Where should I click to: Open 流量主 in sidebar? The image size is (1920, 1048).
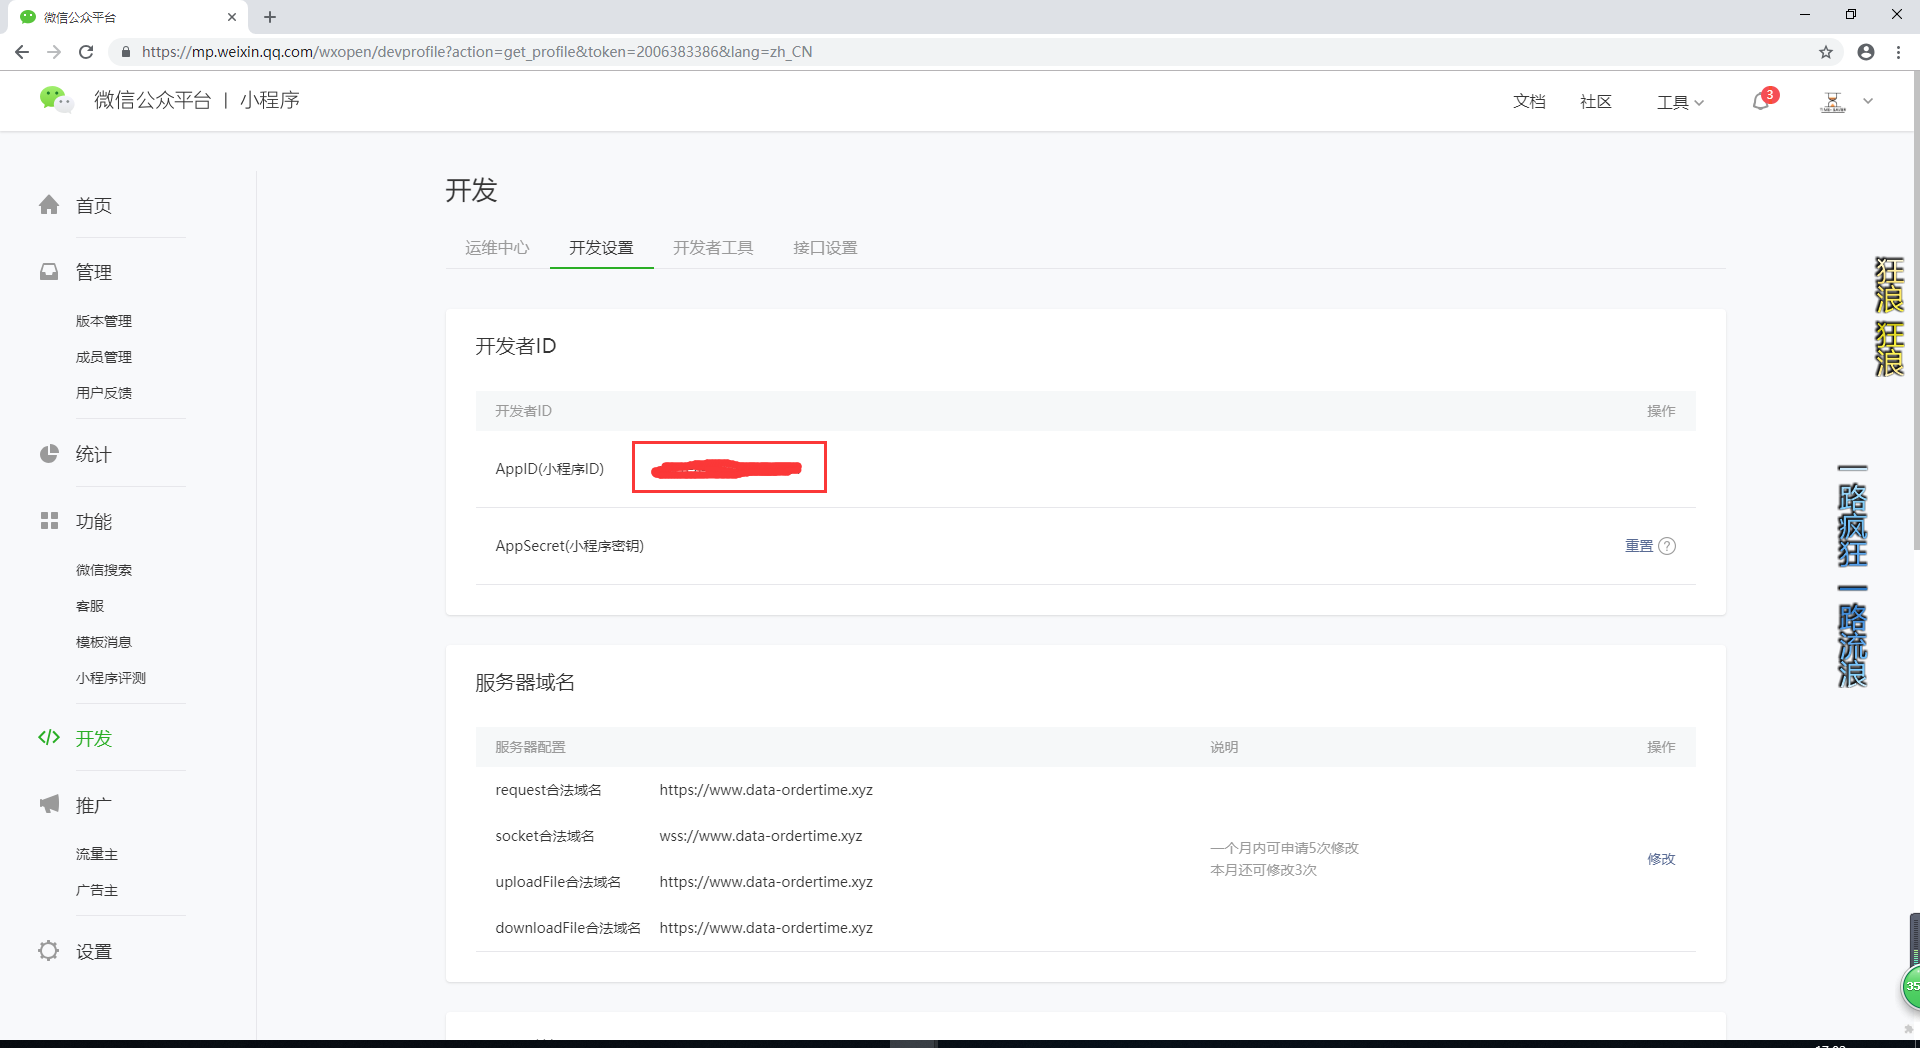[x=97, y=854]
